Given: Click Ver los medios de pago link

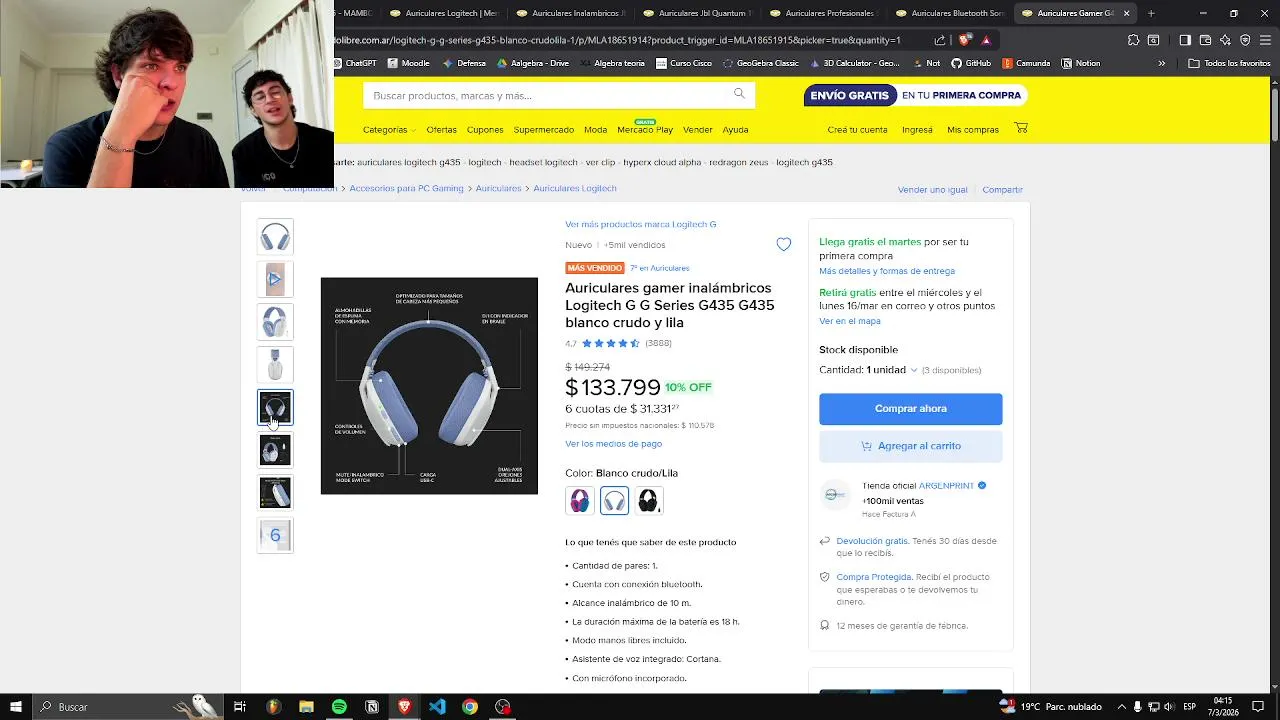Looking at the screenshot, I should [613, 444].
